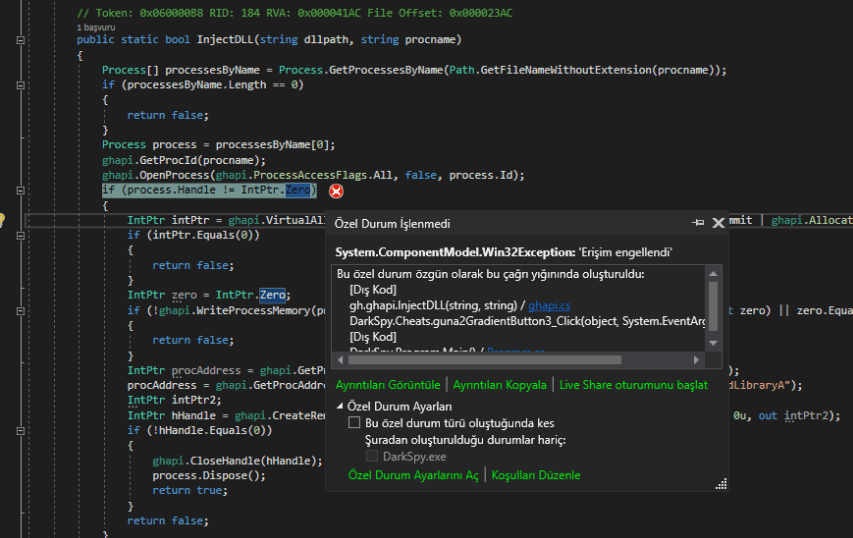Click GetFileNameWithoutExtension in the code
853x538 pixels.
pyautogui.click(x=566, y=70)
